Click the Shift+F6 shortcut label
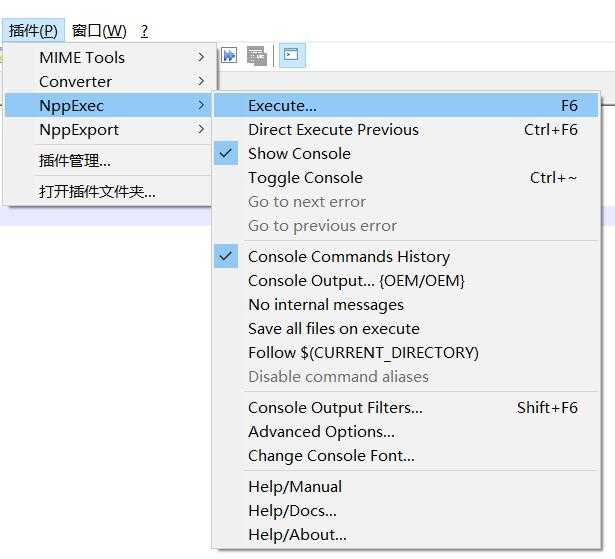 tap(547, 408)
